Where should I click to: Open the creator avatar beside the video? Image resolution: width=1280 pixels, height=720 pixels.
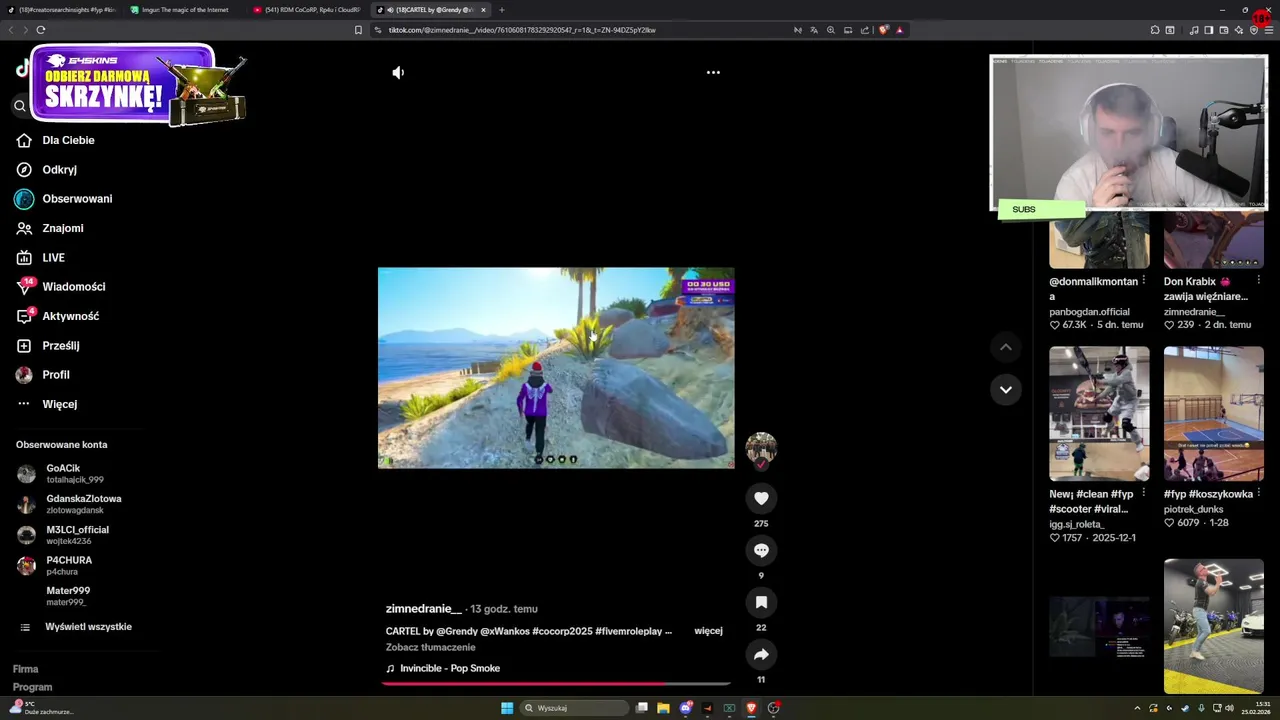click(761, 449)
